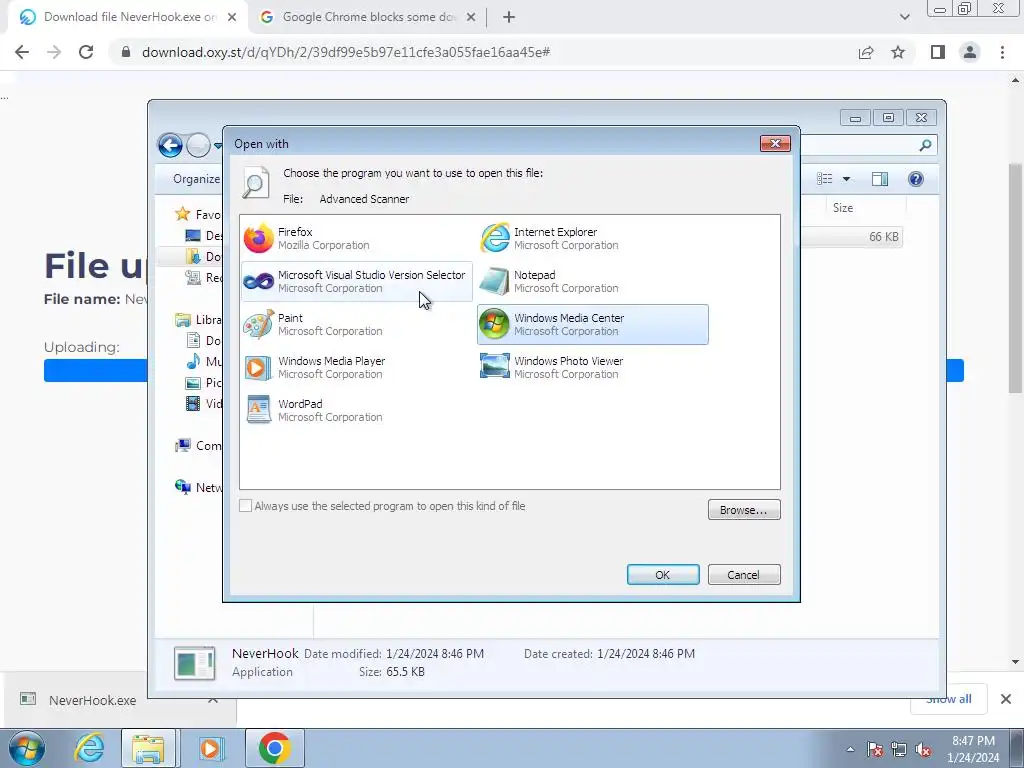Open the Explorer help icon
Screen dimensions: 1024x768
tap(916, 179)
